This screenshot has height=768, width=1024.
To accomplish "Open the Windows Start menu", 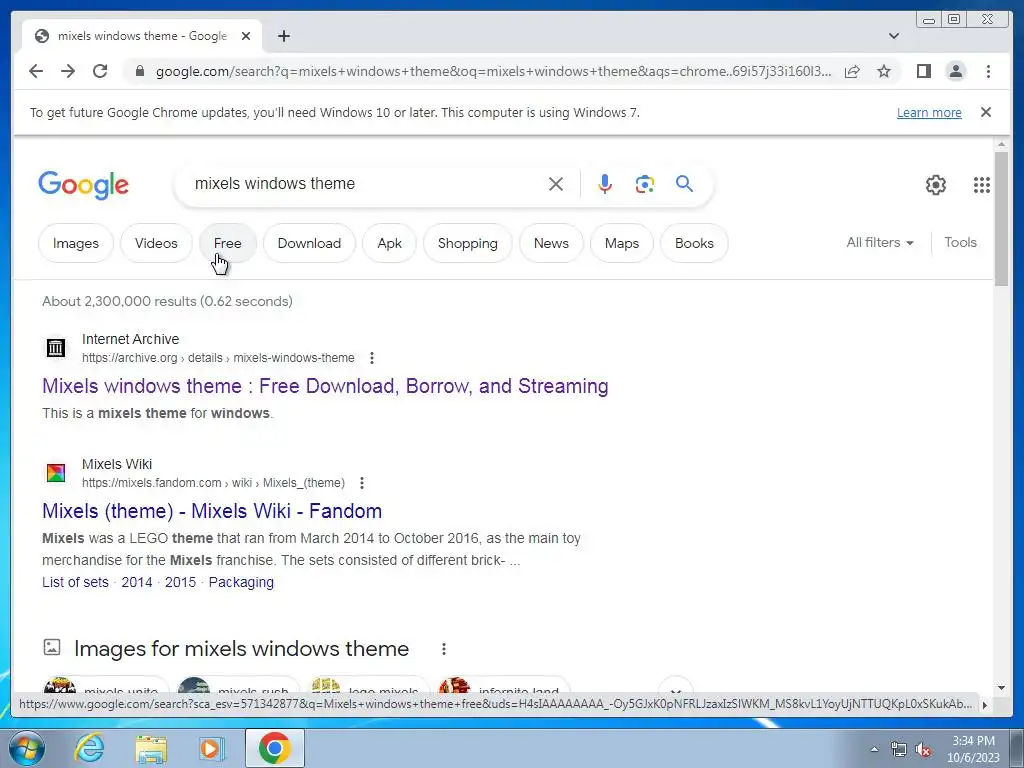I will 27,748.
